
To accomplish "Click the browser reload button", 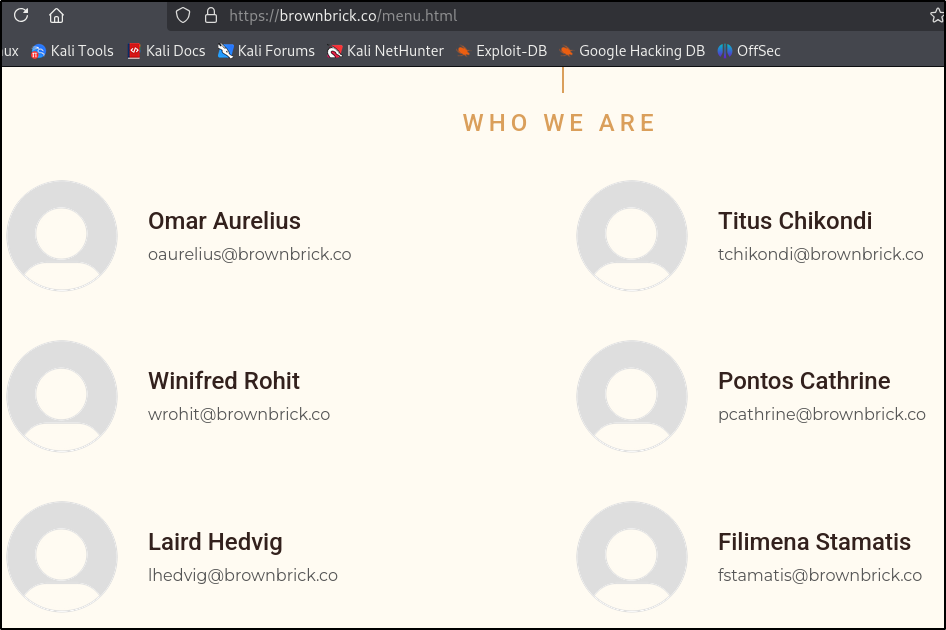I will coord(20,15).
